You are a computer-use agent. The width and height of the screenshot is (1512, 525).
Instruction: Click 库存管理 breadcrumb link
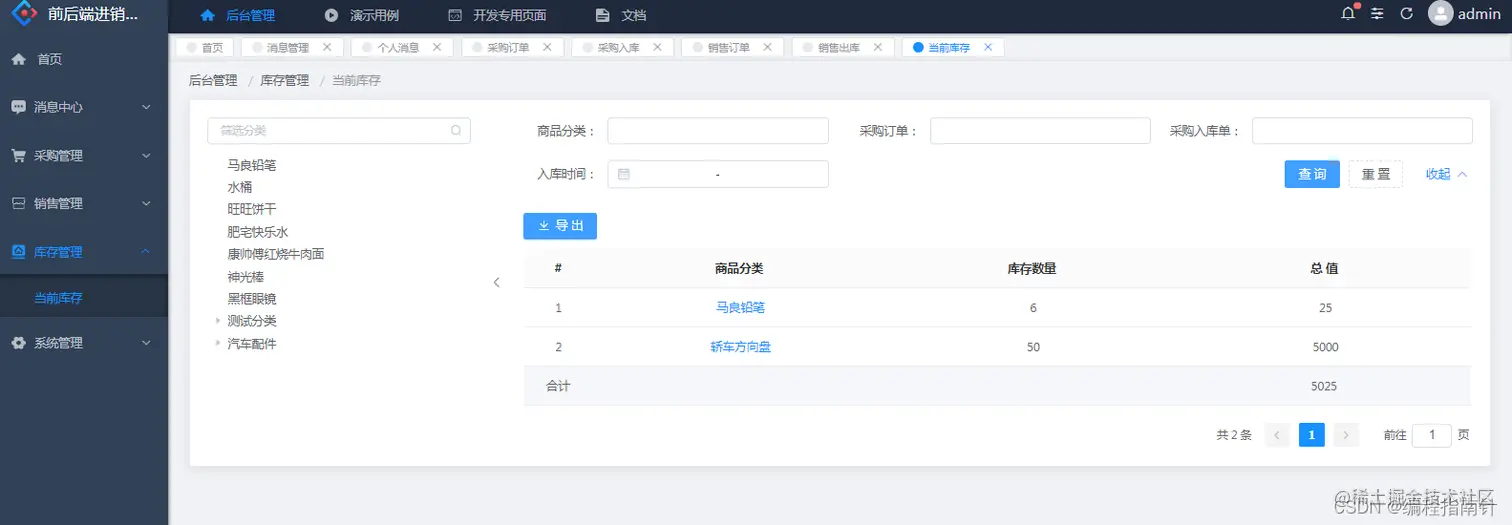(x=285, y=80)
